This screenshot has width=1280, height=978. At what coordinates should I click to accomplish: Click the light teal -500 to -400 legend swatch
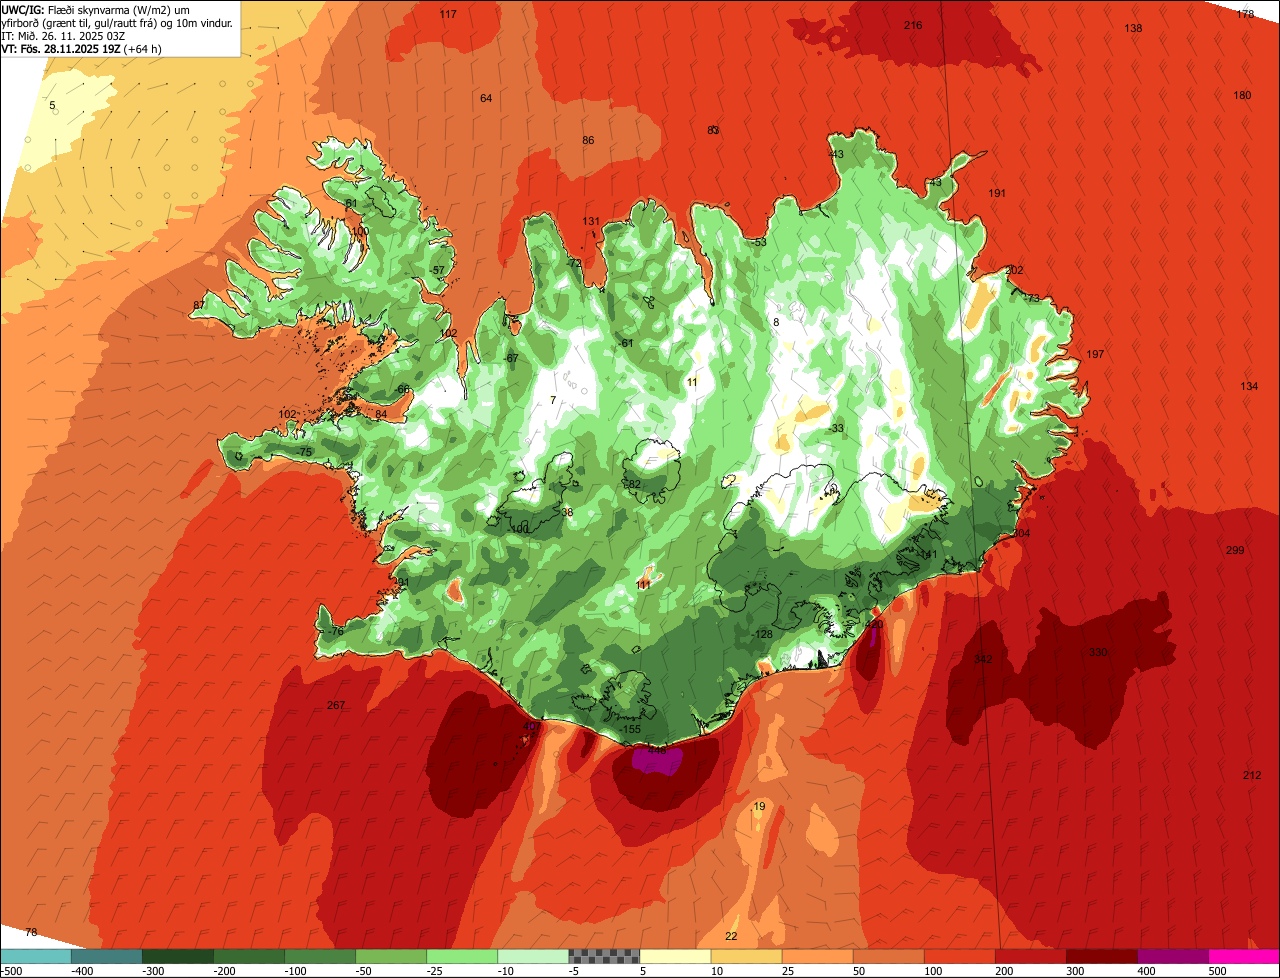tap(35, 956)
